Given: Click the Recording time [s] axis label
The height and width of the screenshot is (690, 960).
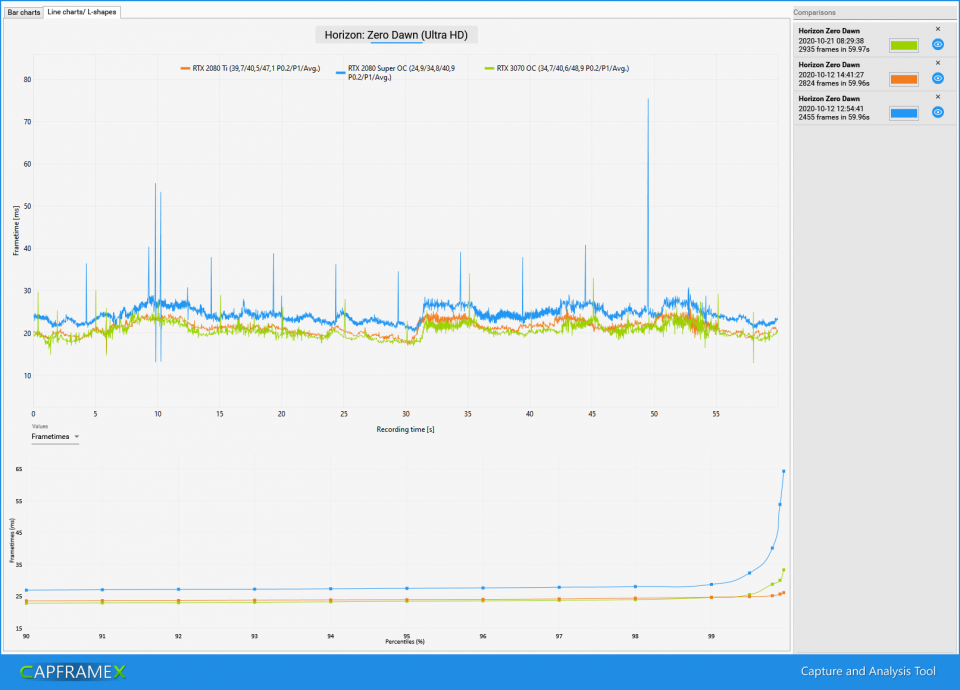Looking at the screenshot, I should tap(405, 429).
